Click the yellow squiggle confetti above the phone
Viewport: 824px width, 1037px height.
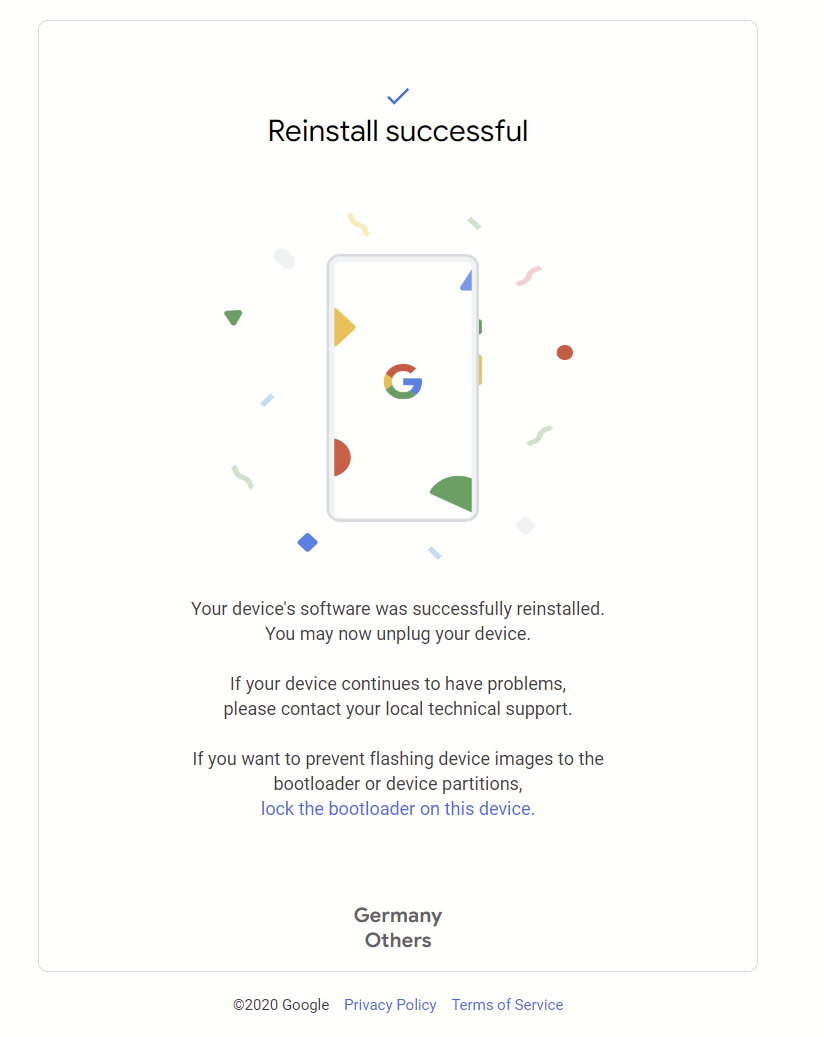pos(358,224)
